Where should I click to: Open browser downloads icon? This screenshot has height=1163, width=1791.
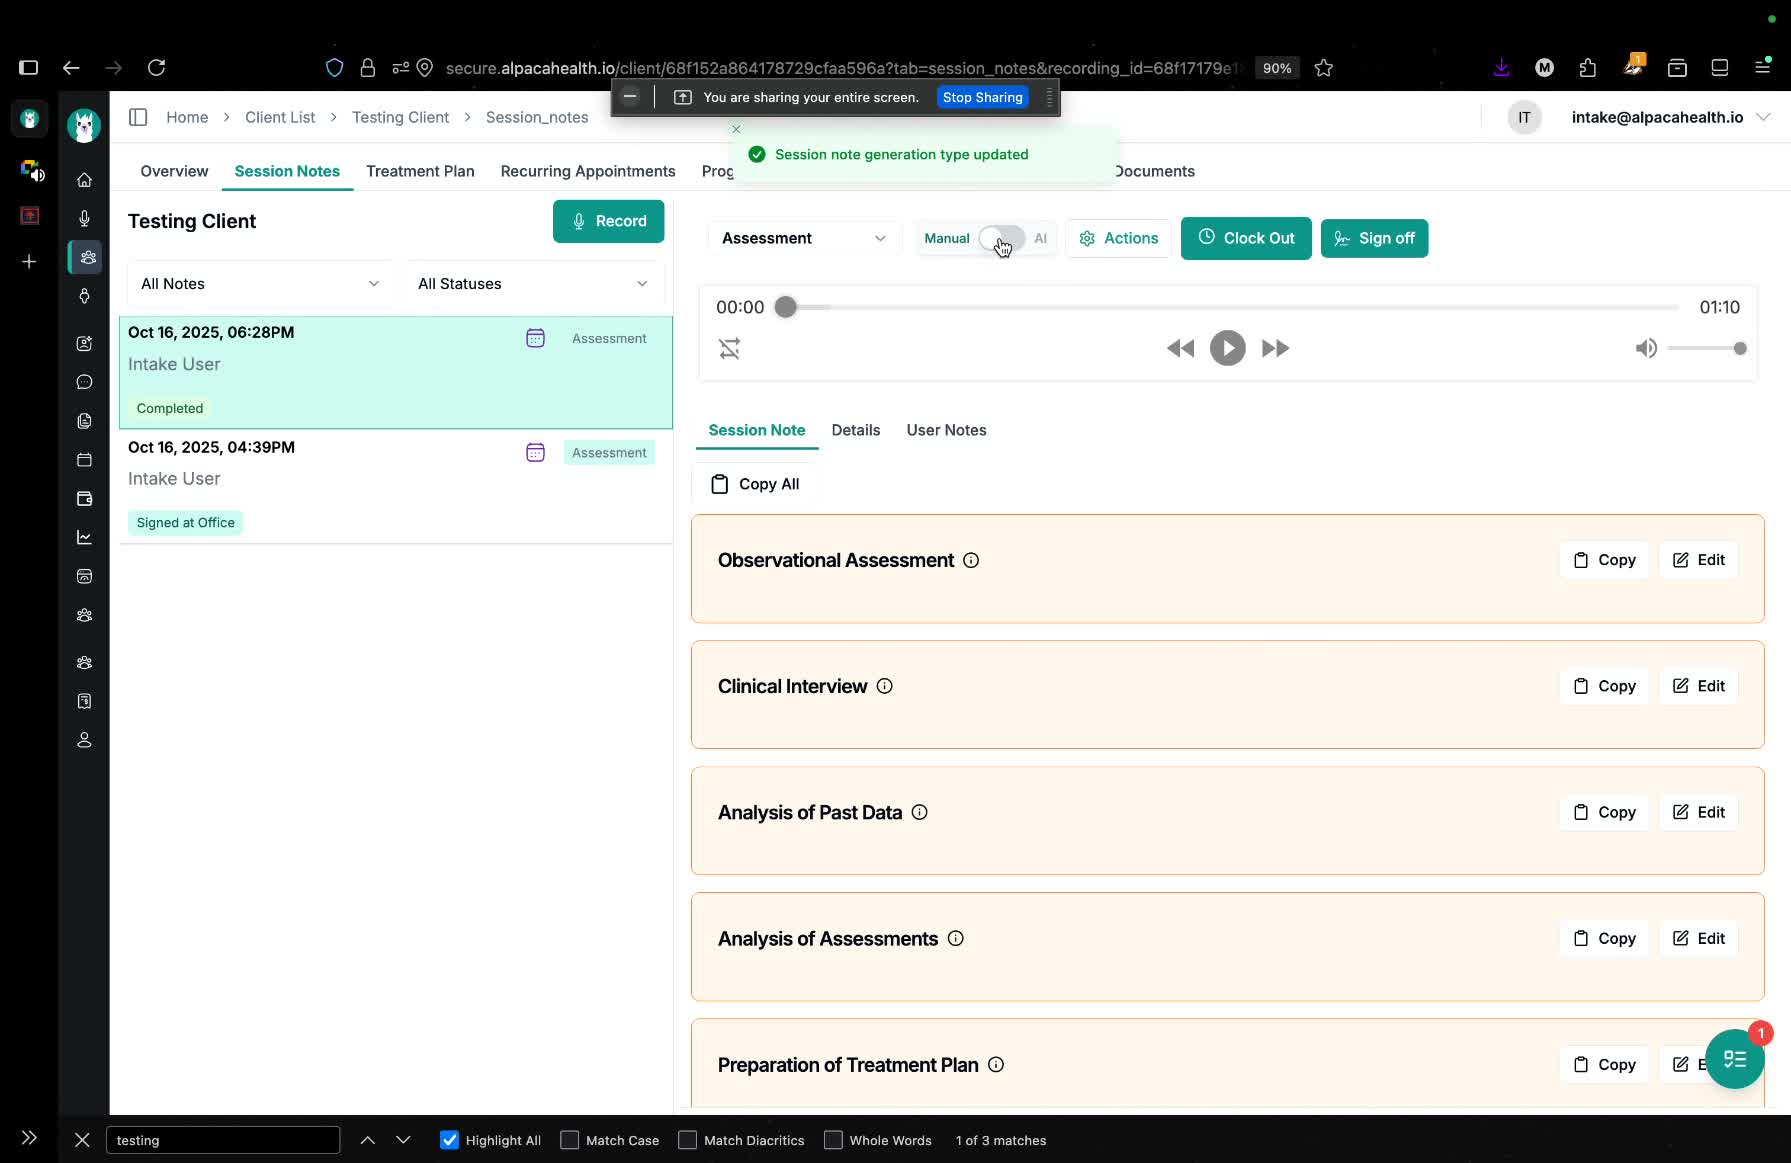1501,67
